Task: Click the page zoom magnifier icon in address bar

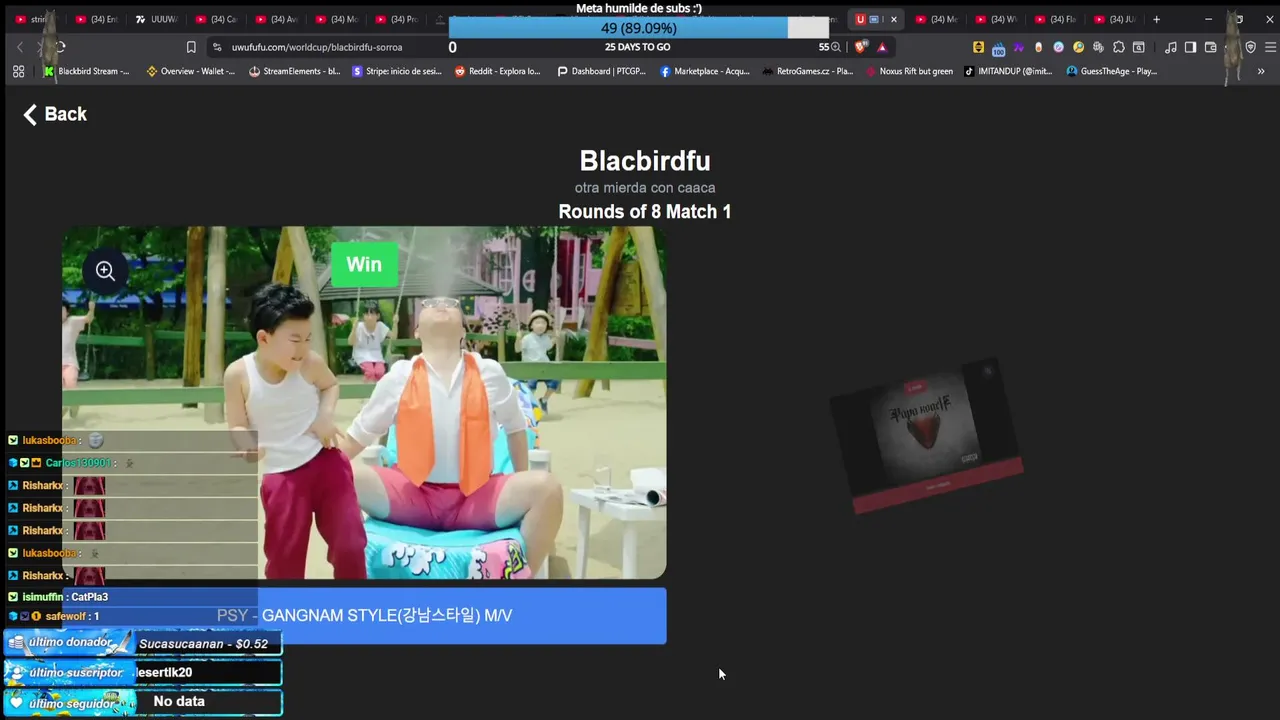Action: point(836,47)
